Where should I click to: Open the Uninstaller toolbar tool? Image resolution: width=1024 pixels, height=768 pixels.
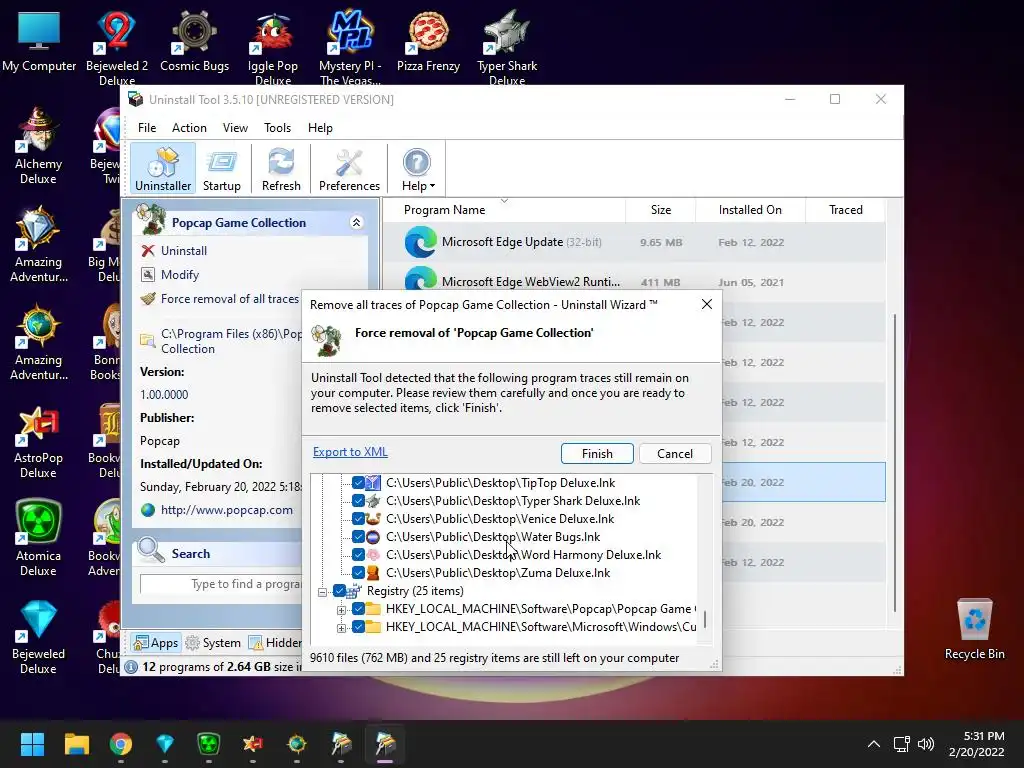click(163, 169)
